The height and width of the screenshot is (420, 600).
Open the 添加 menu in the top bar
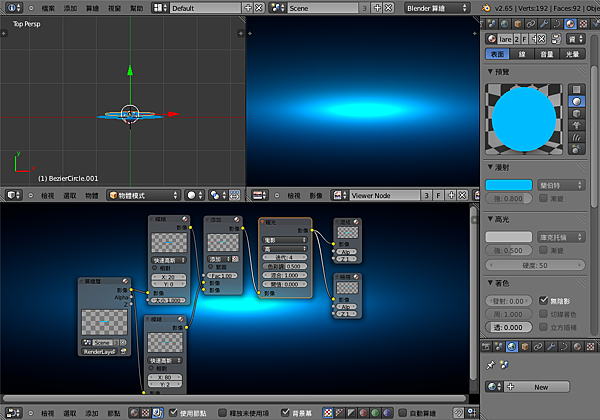pos(70,8)
